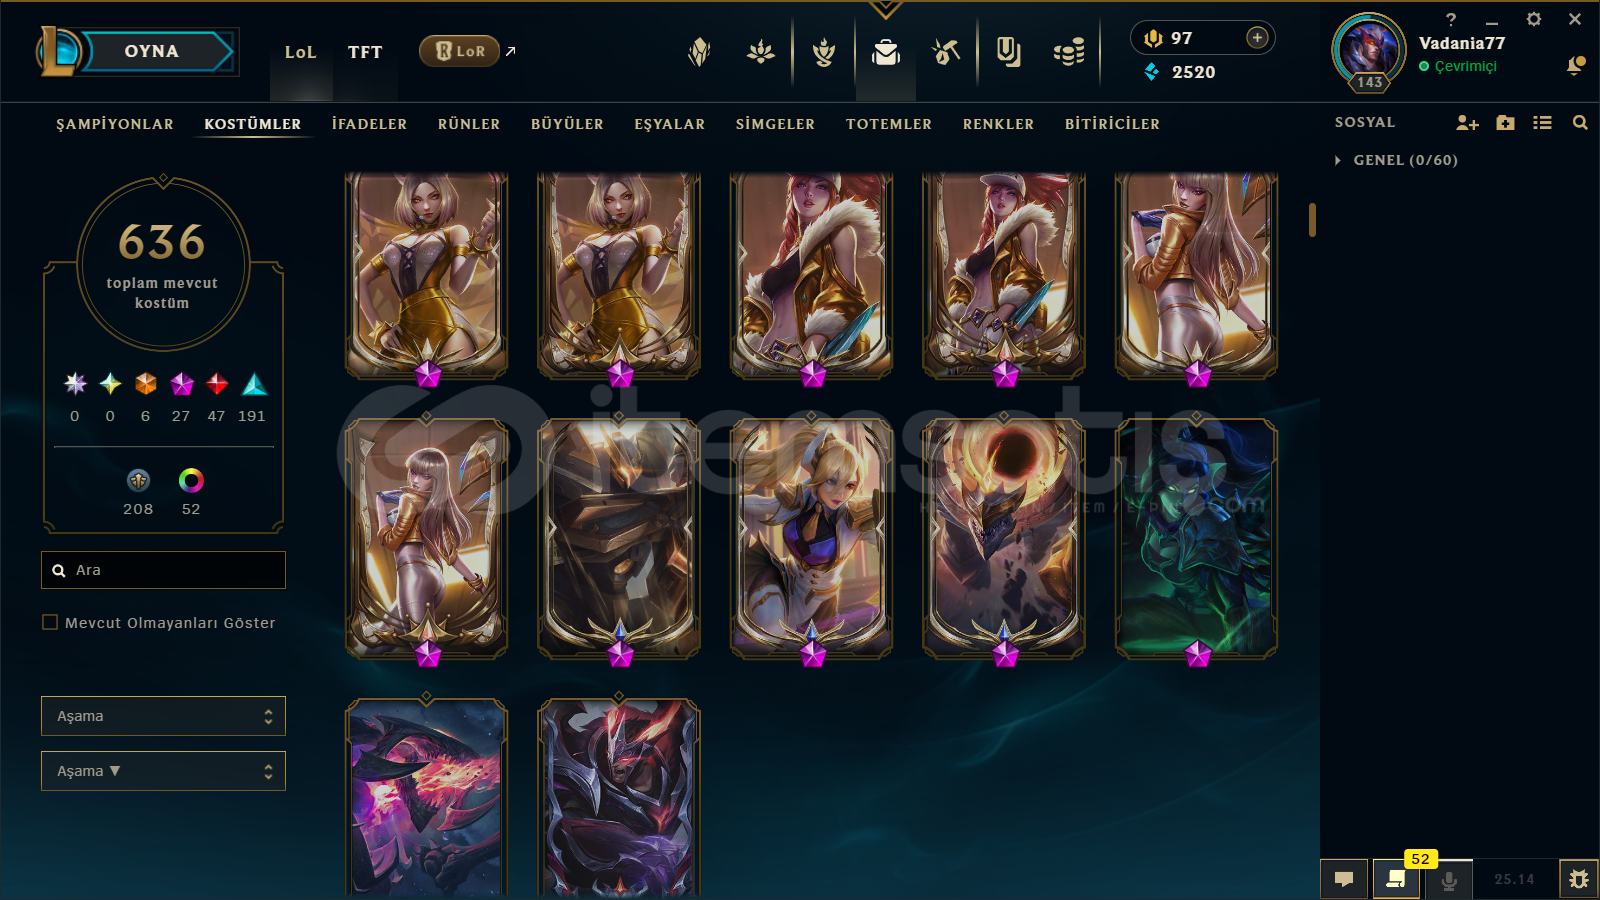Image resolution: width=1600 pixels, height=900 pixels.
Task: Open the Collection backpack icon
Action: (886, 51)
